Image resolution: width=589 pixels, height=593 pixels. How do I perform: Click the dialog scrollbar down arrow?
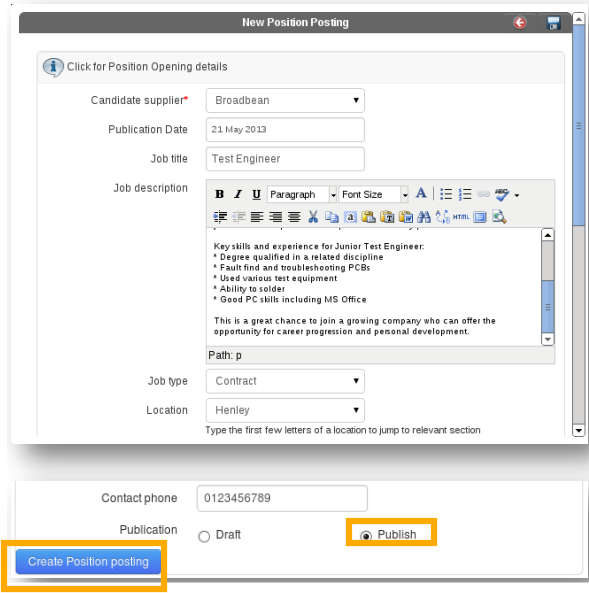(x=578, y=430)
